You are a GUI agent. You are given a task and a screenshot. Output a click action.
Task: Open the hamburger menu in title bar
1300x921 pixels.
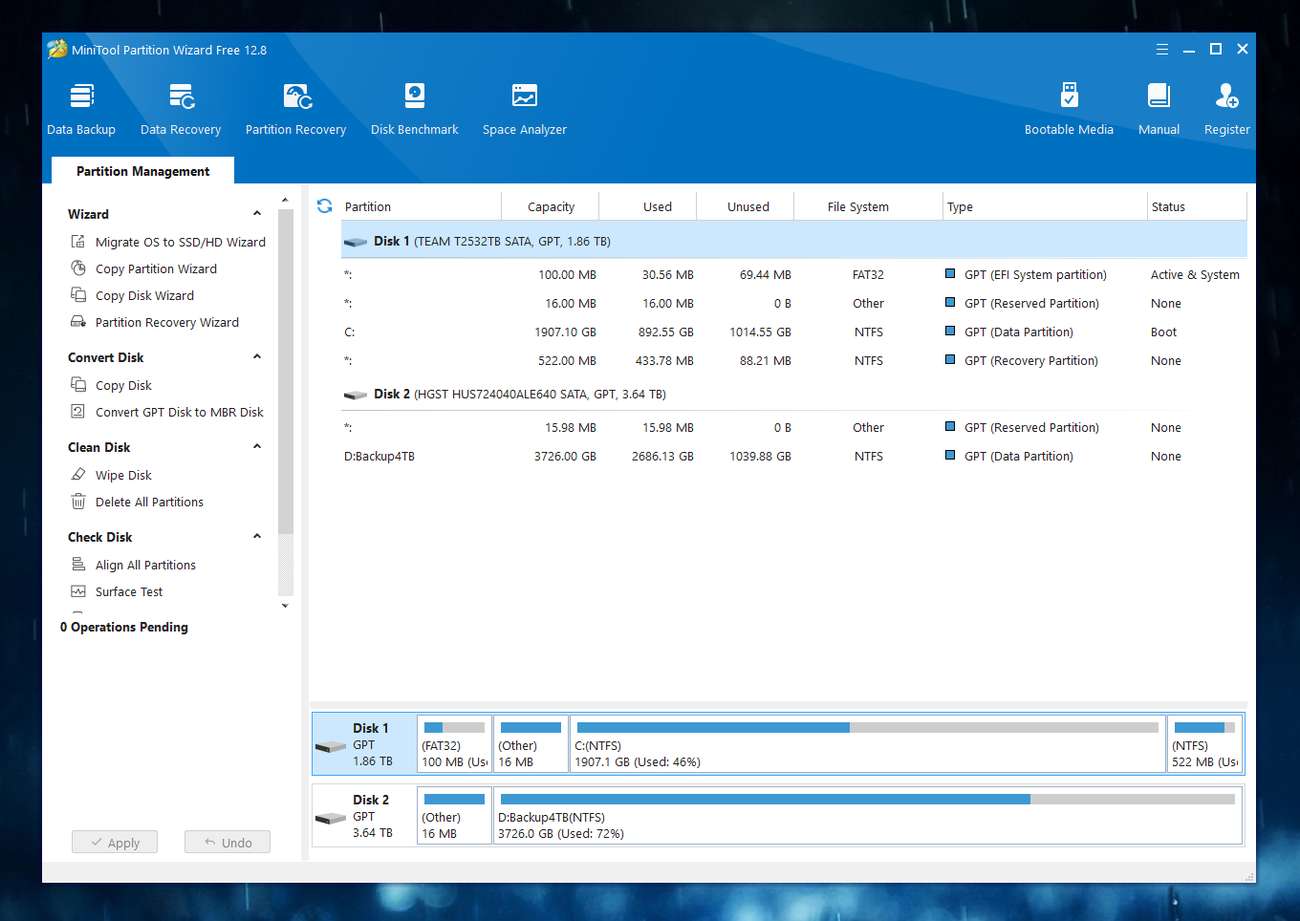[x=1162, y=49]
